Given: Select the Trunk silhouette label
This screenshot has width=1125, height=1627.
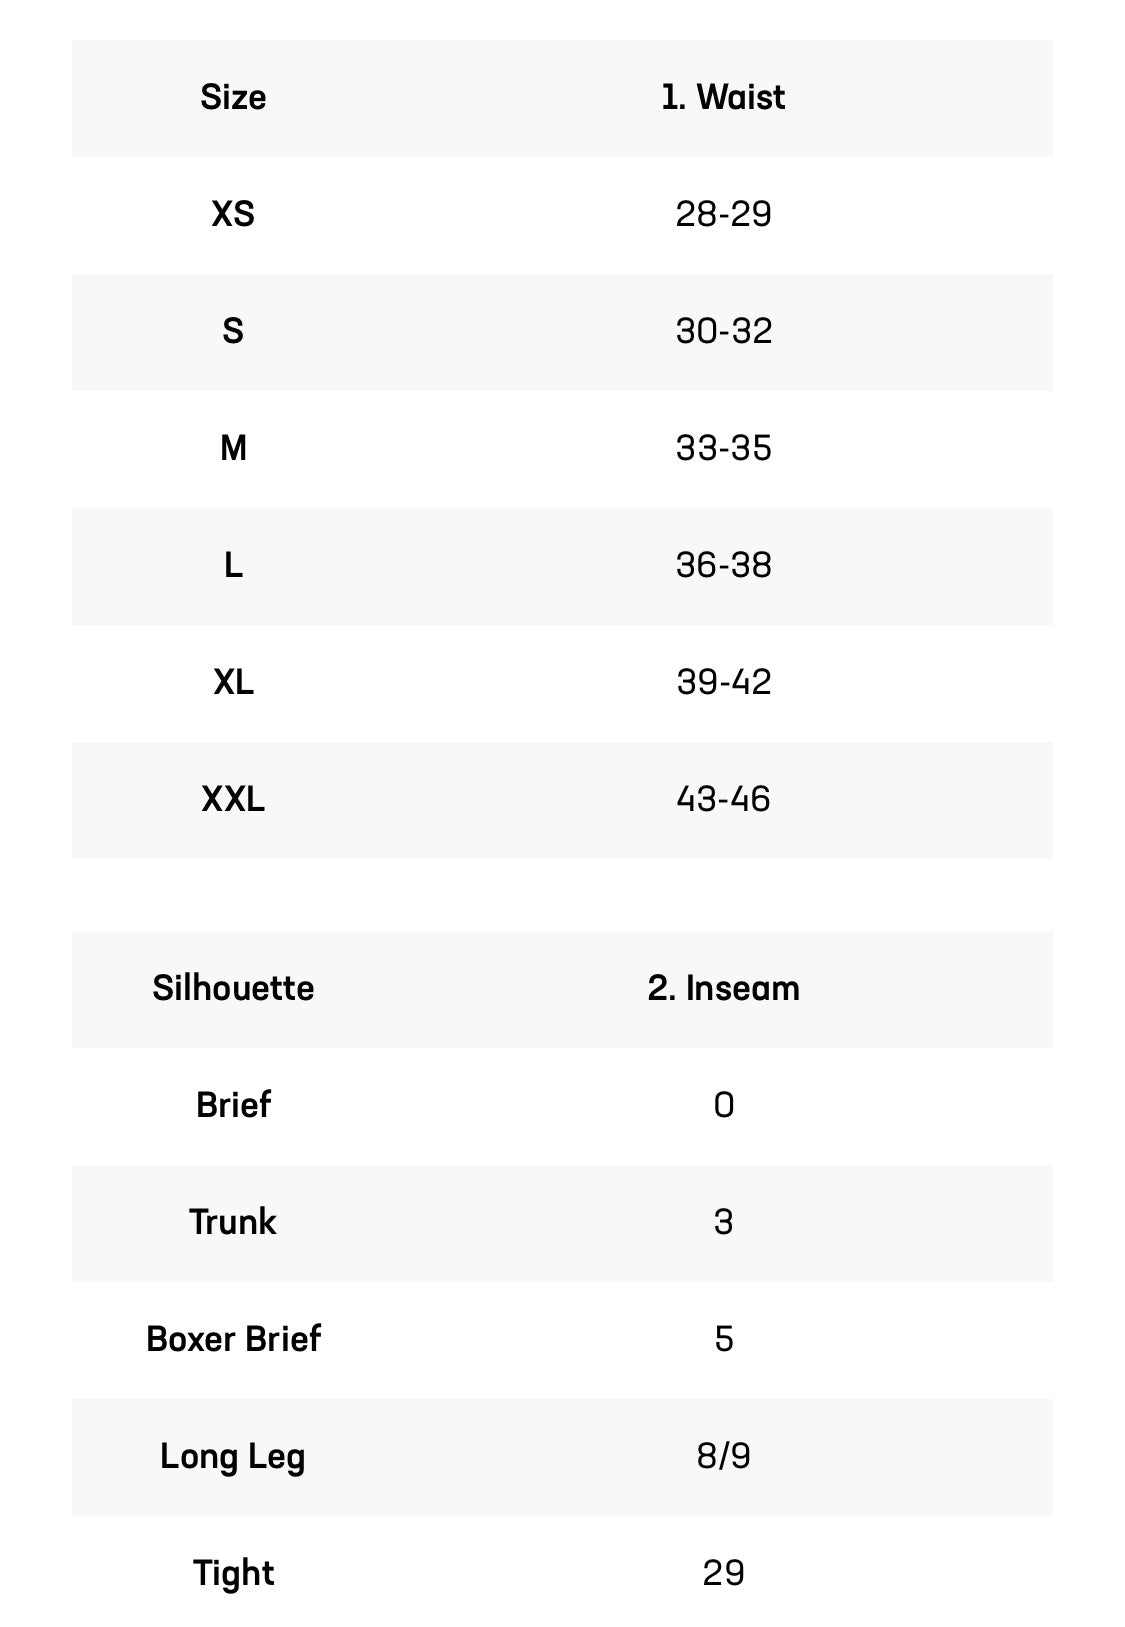Looking at the screenshot, I should point(233,1223).
